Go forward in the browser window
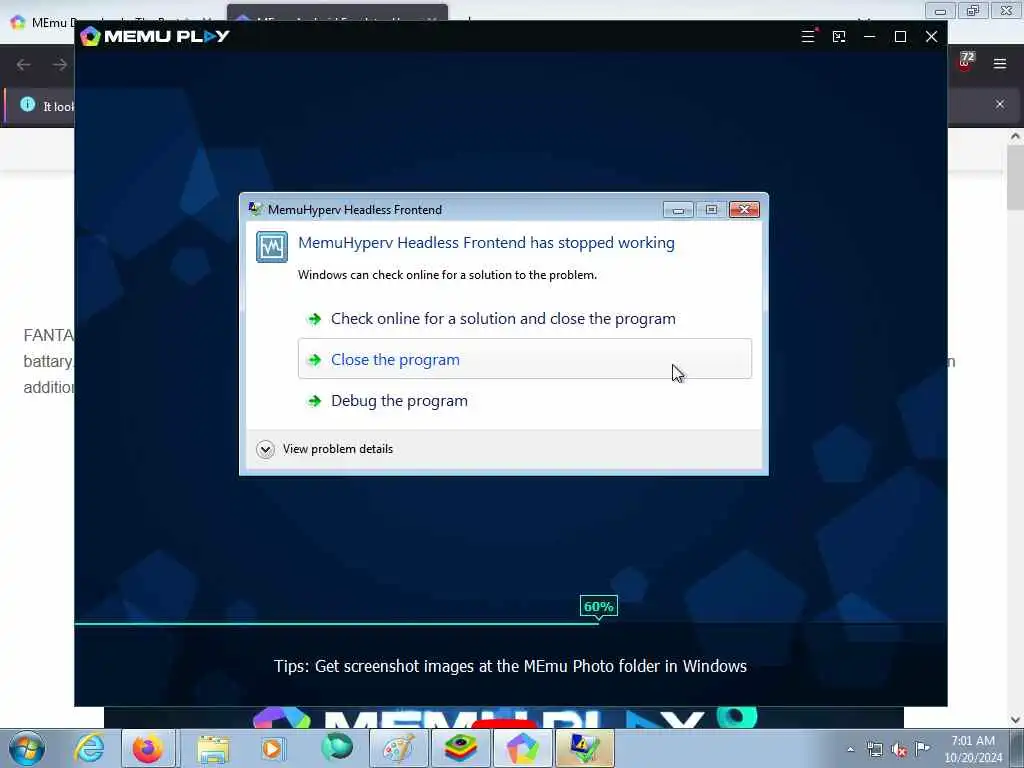This screenshot has height=768, width=1024. pyautogui.click(x=59, y=64)
